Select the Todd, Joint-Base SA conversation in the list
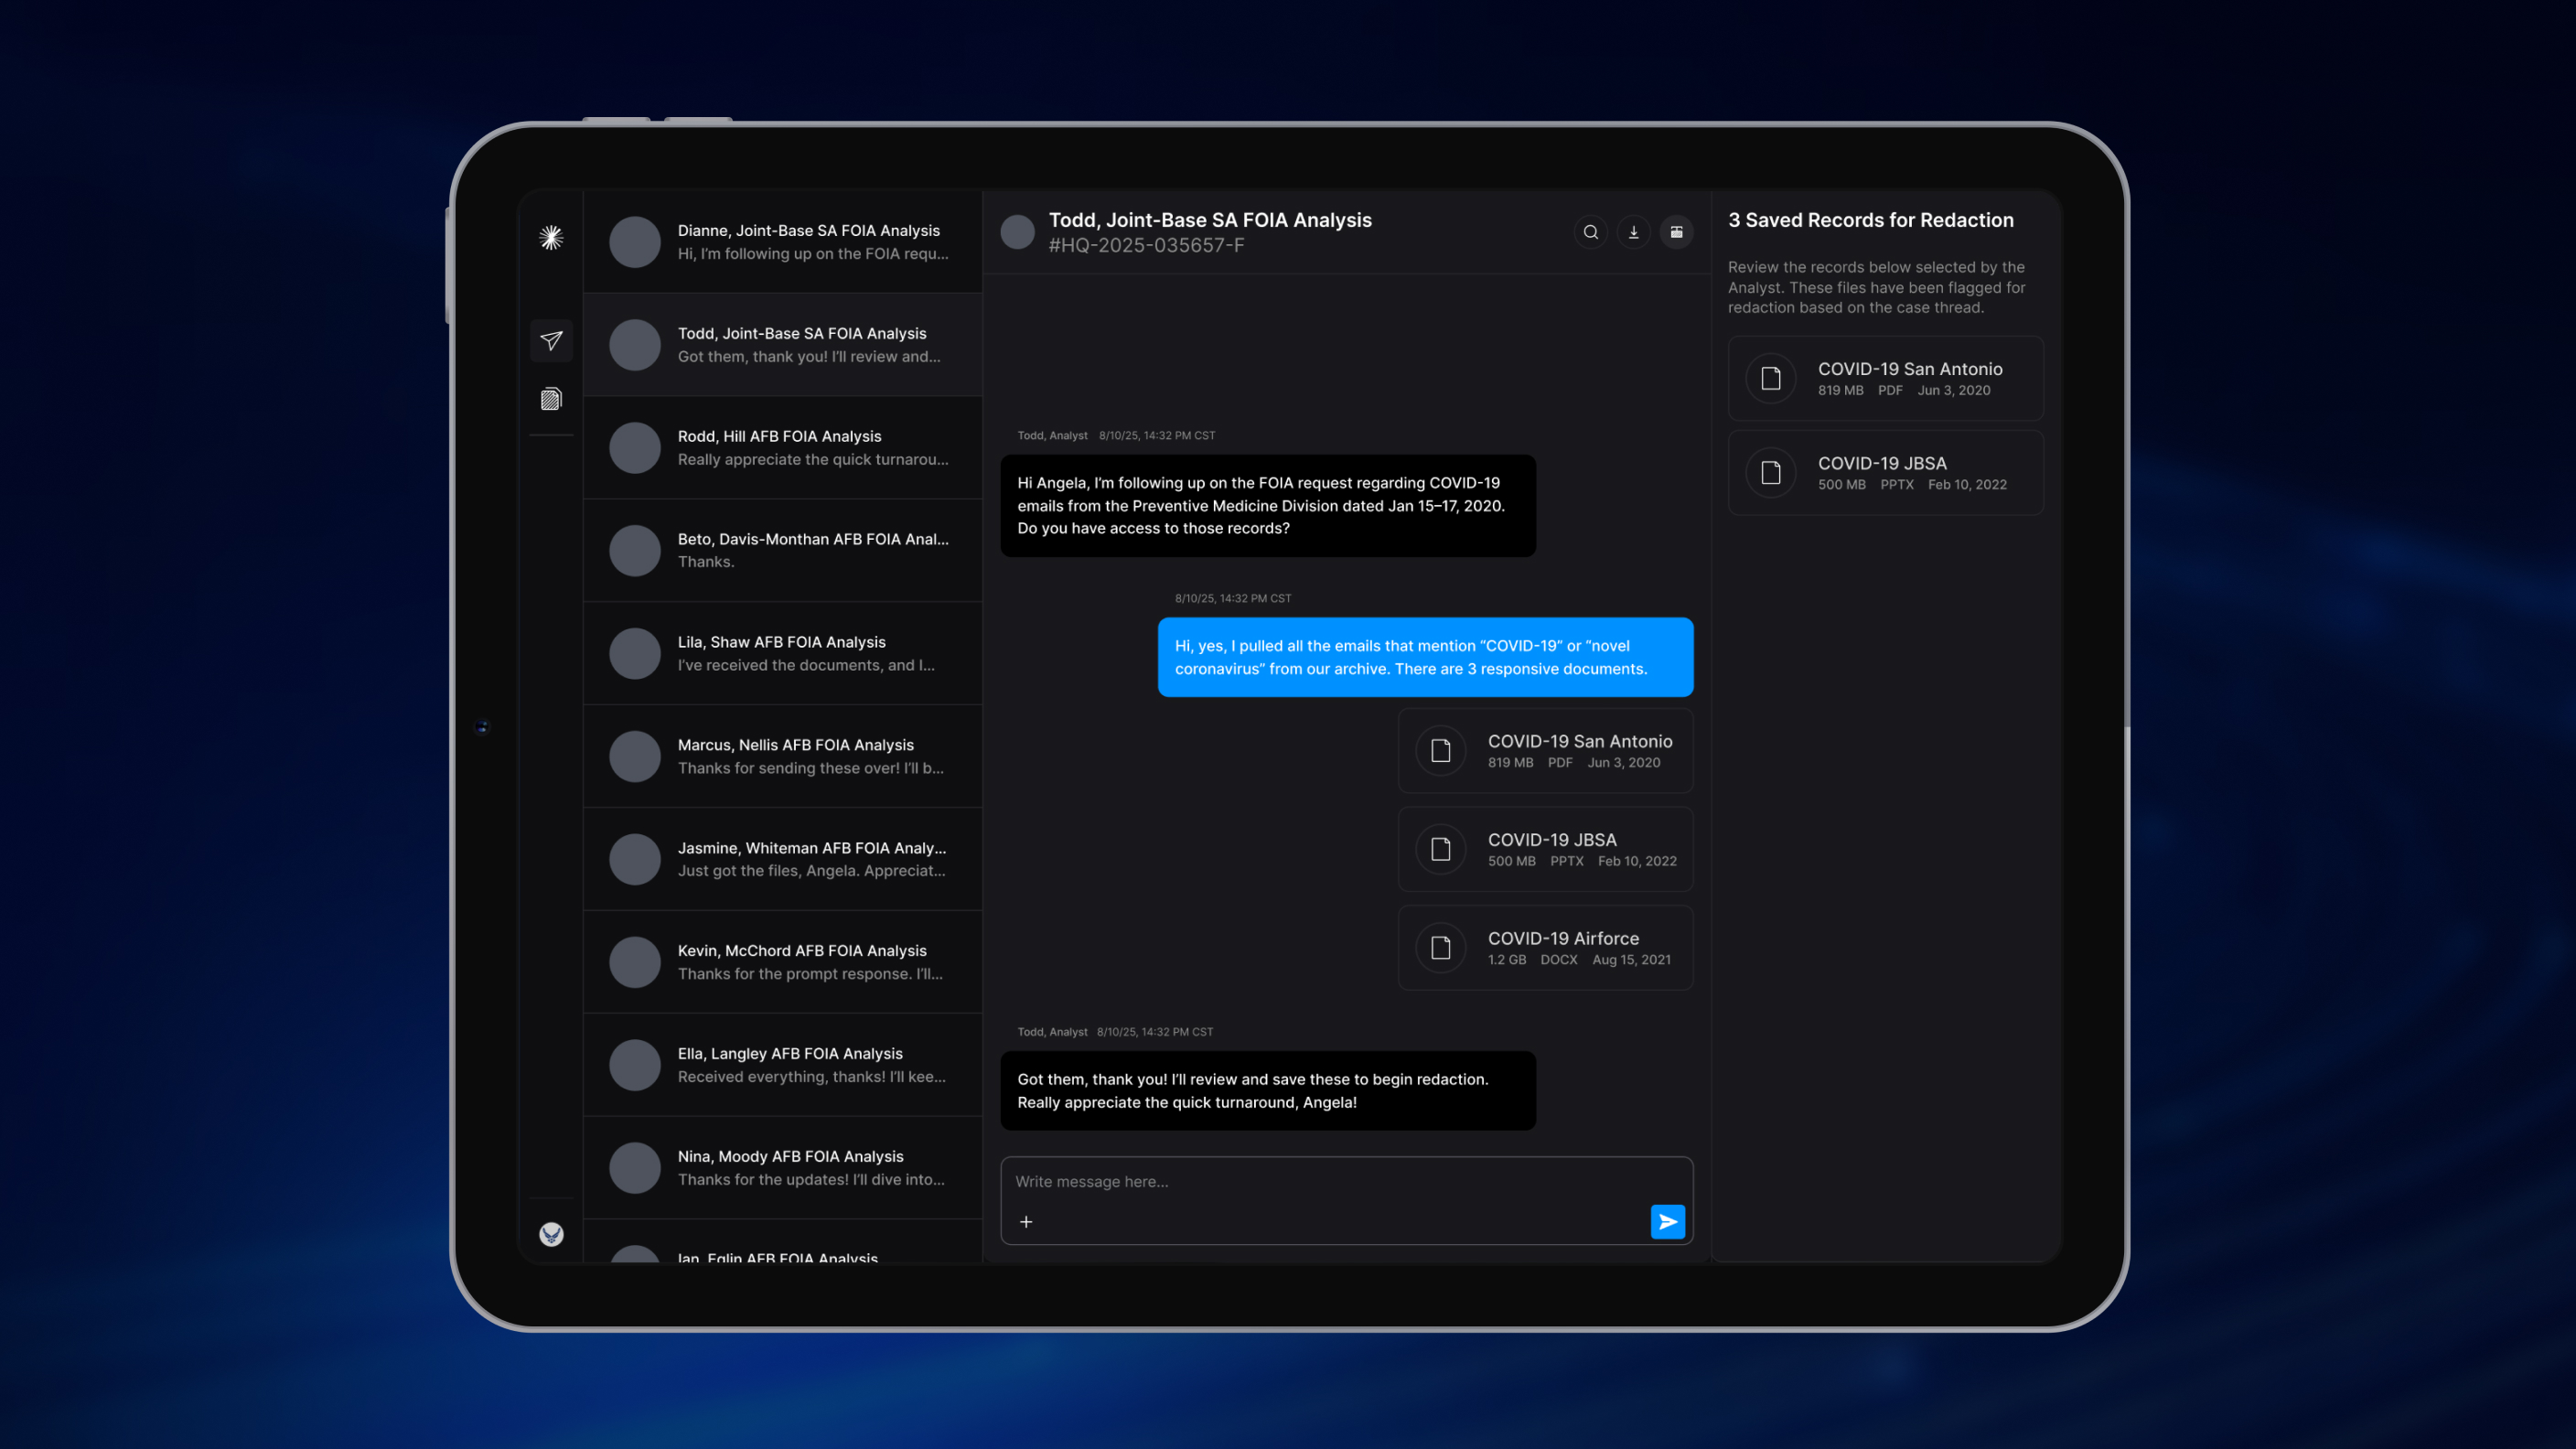Viewport: 2576px width, 1449px height. pos(783,345)
